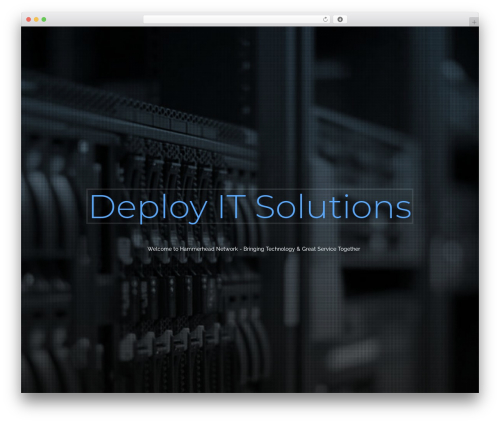Open a new tab with plus button

(x=474, y=22)
